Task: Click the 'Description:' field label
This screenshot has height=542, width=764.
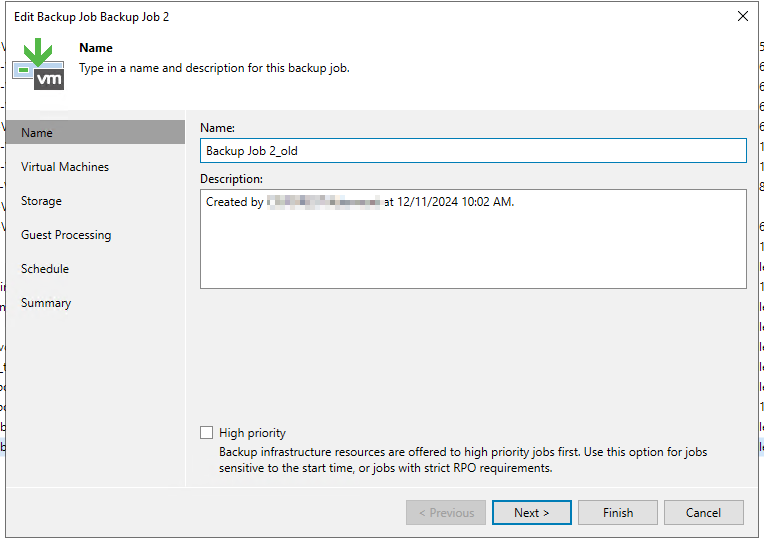Action: click(x=231, y=179)
